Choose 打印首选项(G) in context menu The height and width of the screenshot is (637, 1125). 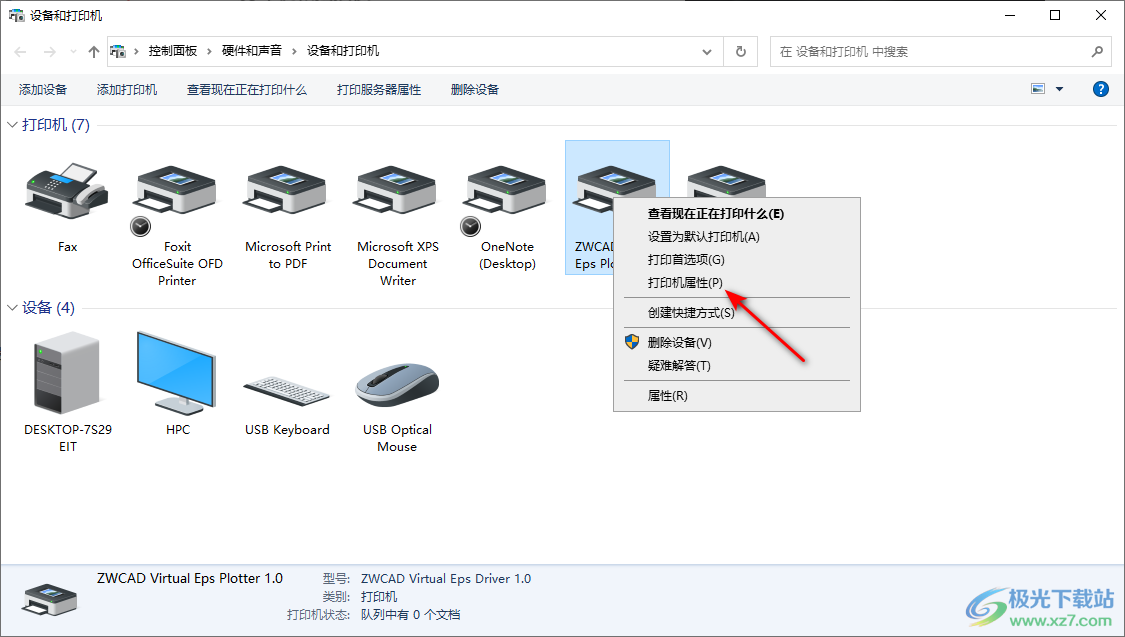[x=737, y=260]
